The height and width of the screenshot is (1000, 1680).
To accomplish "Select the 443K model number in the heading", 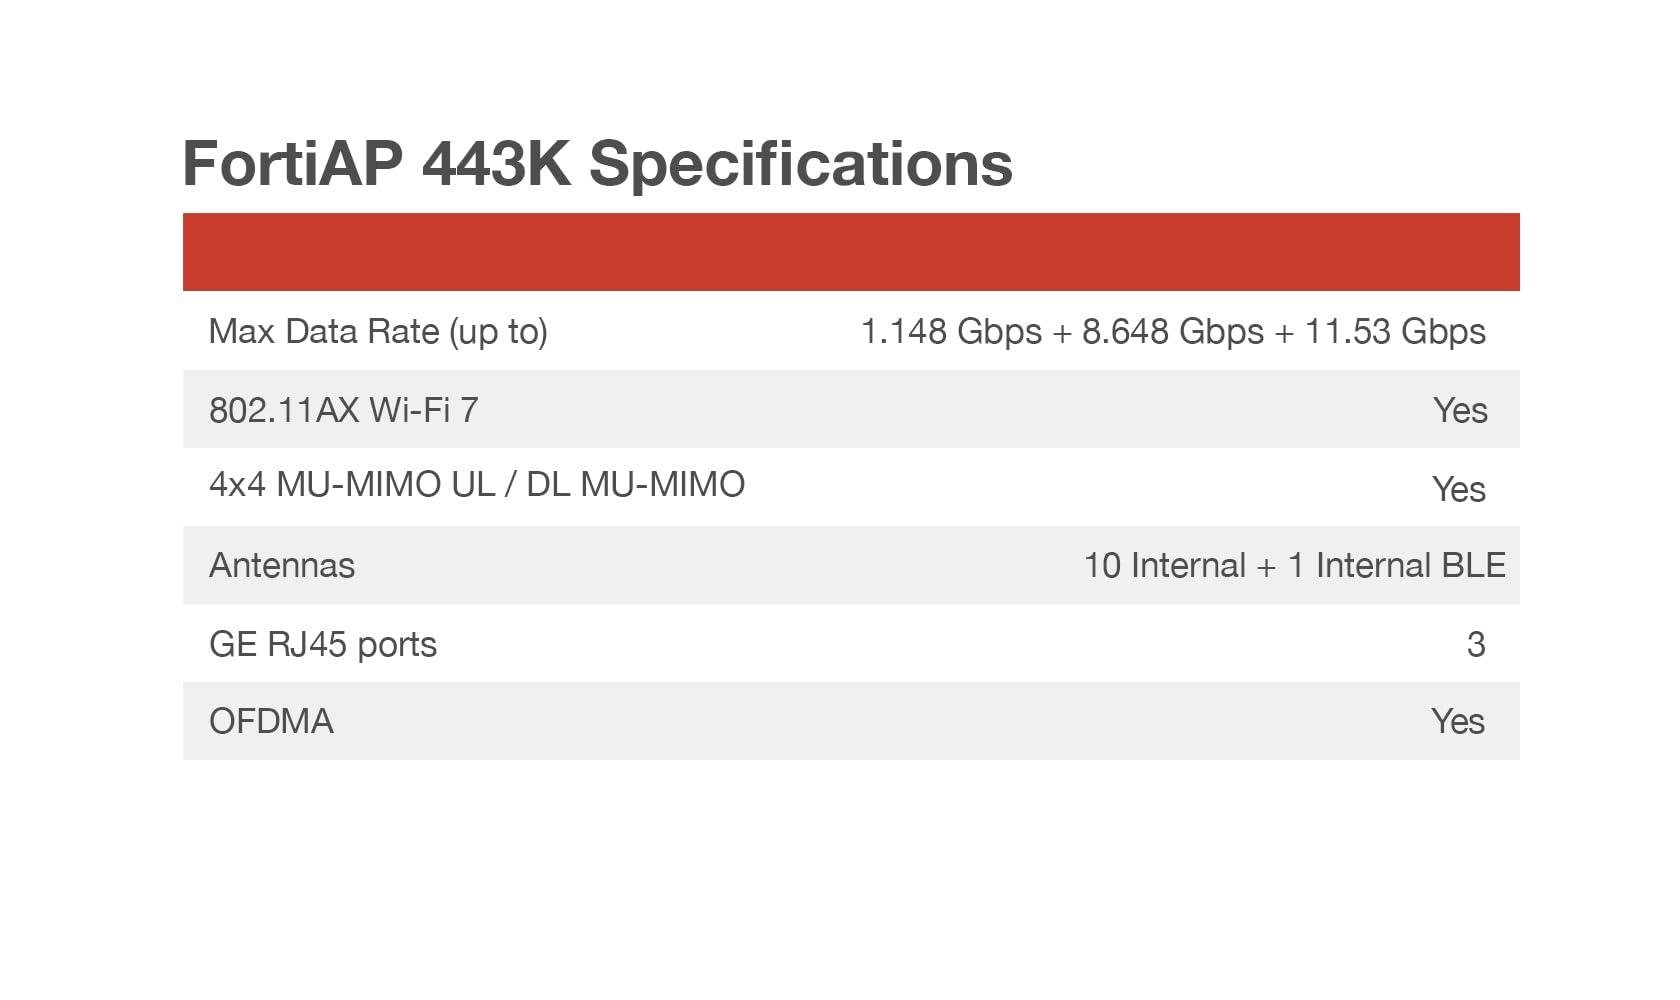I will point(496,163).
